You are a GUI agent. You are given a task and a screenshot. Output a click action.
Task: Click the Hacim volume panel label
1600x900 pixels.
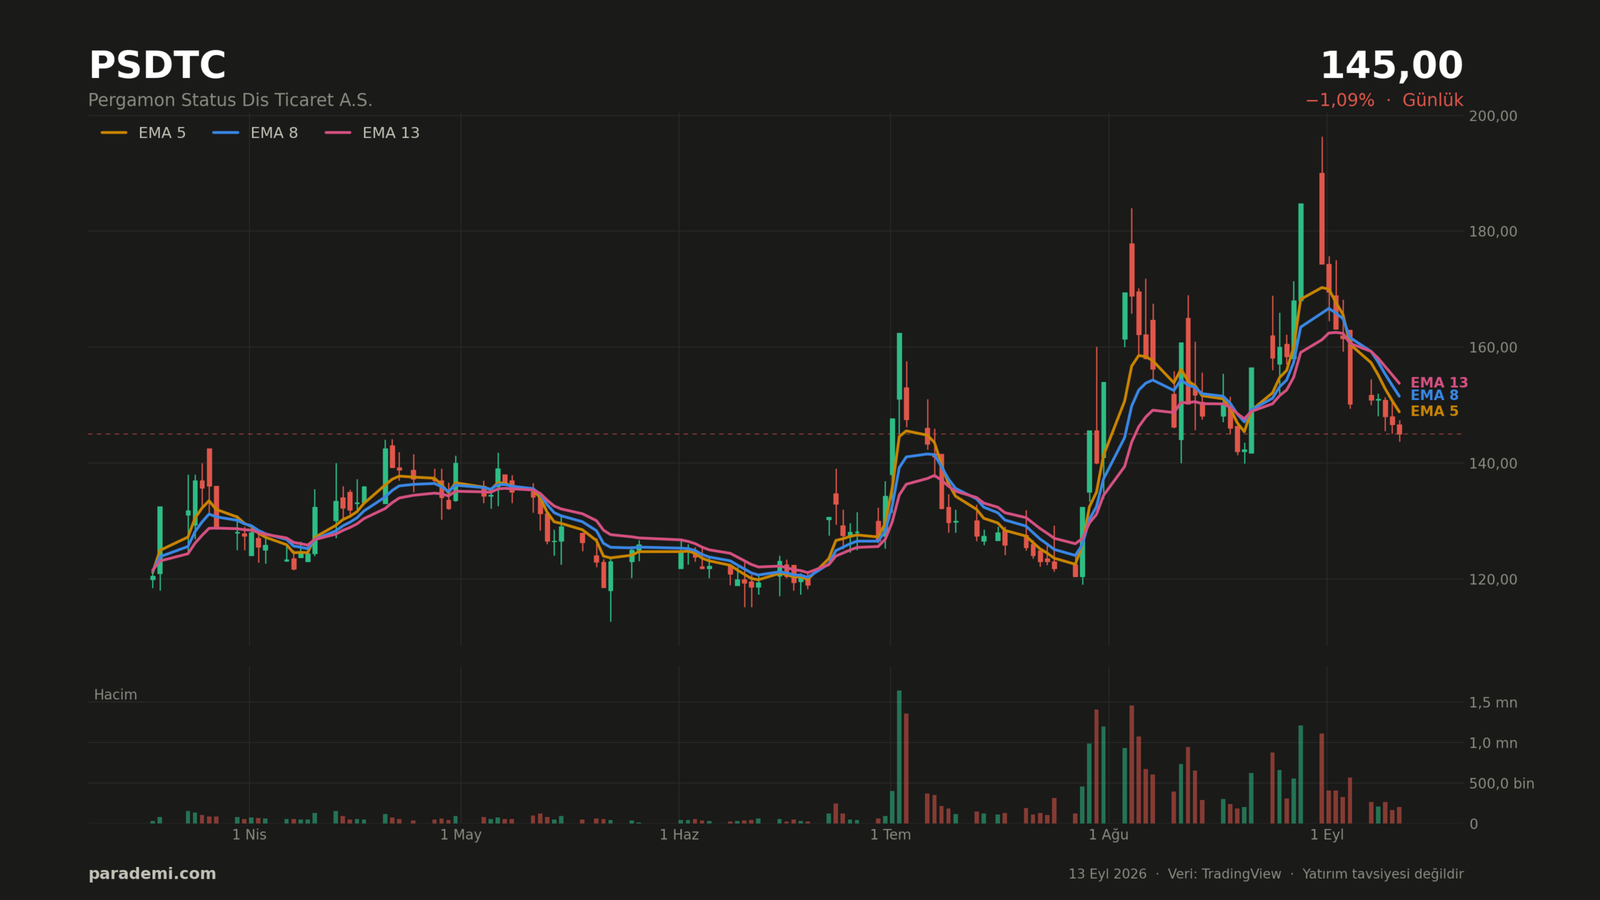coord(116,695)
